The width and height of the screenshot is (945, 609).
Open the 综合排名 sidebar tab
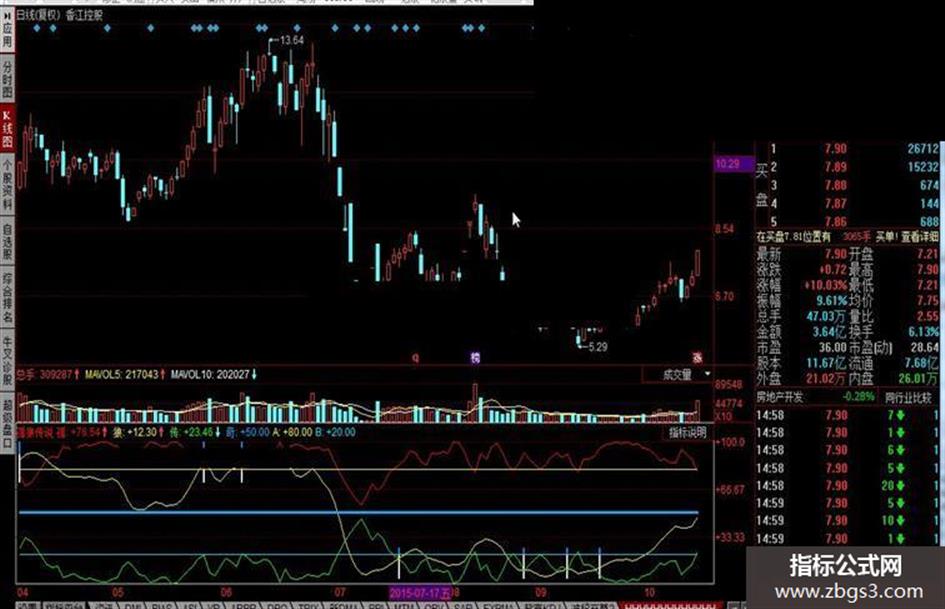pos(7,297)
